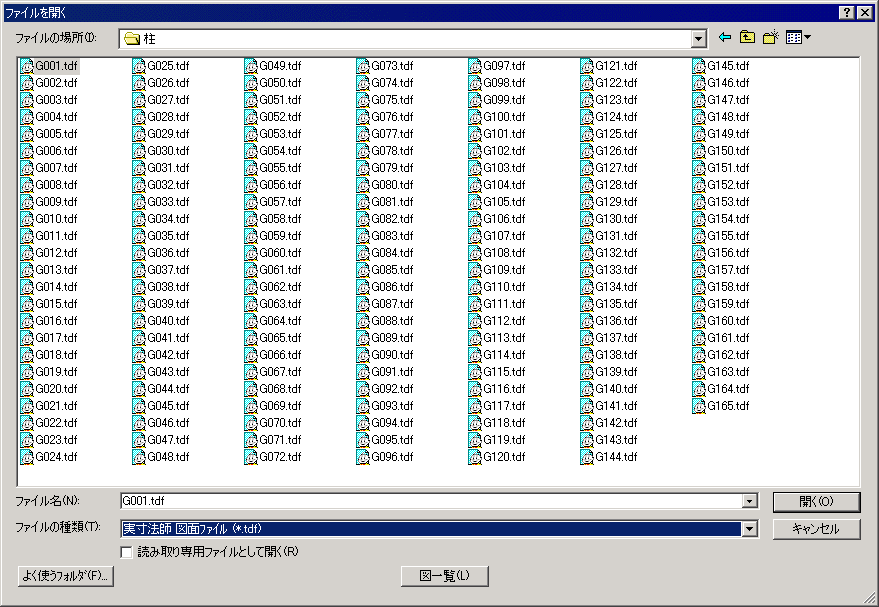Click the 開く (Open) button
Viewport: 879px width, 607px height.
click(x=816, y=501)
